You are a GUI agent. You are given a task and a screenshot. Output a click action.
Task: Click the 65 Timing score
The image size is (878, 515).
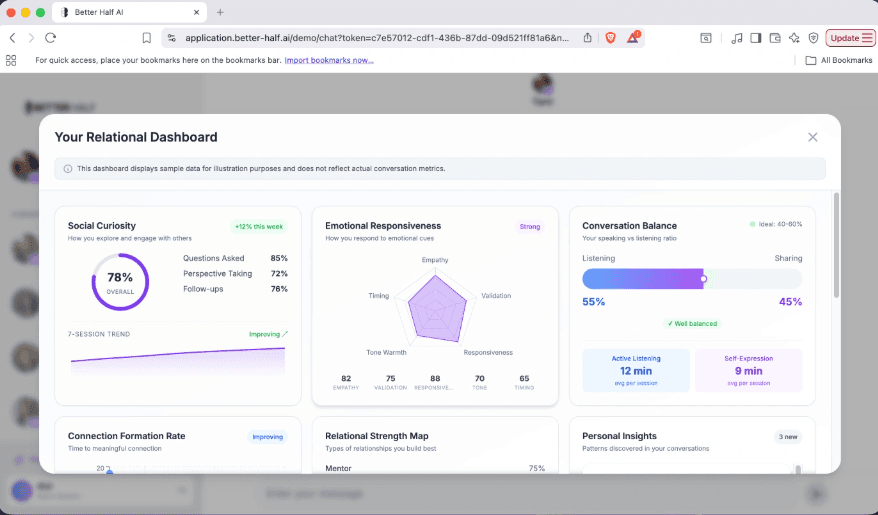click(524, 382)
